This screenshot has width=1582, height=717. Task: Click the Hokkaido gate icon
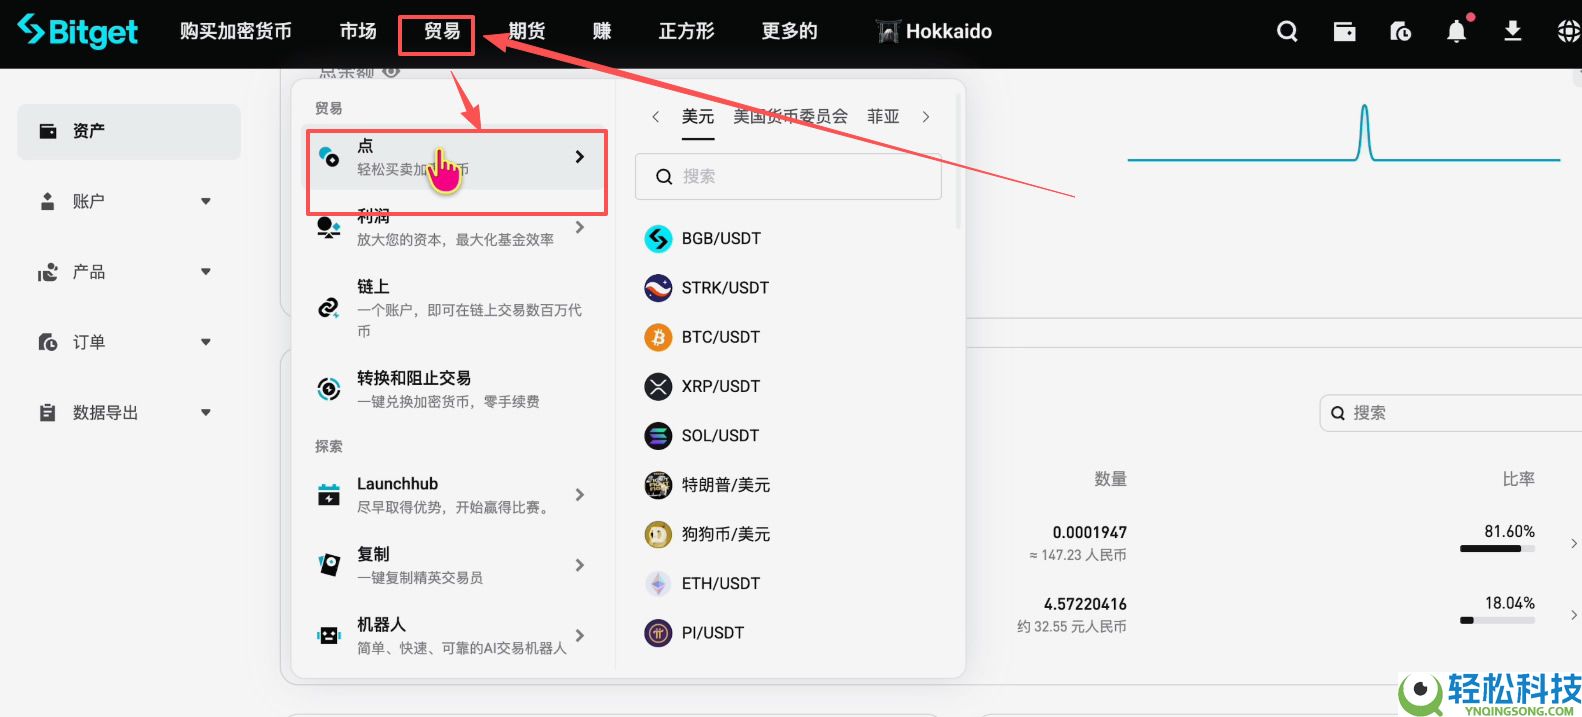coord(888,32)
